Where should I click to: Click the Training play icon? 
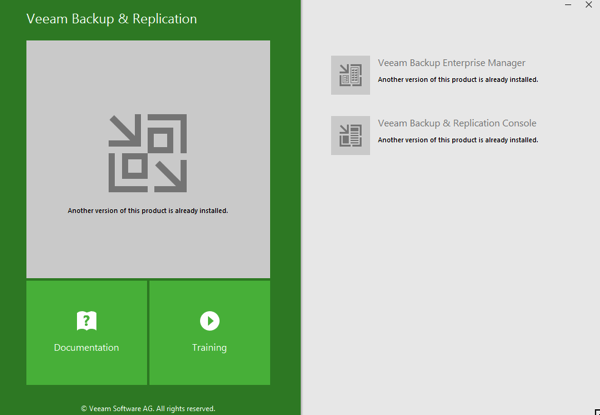210,321
